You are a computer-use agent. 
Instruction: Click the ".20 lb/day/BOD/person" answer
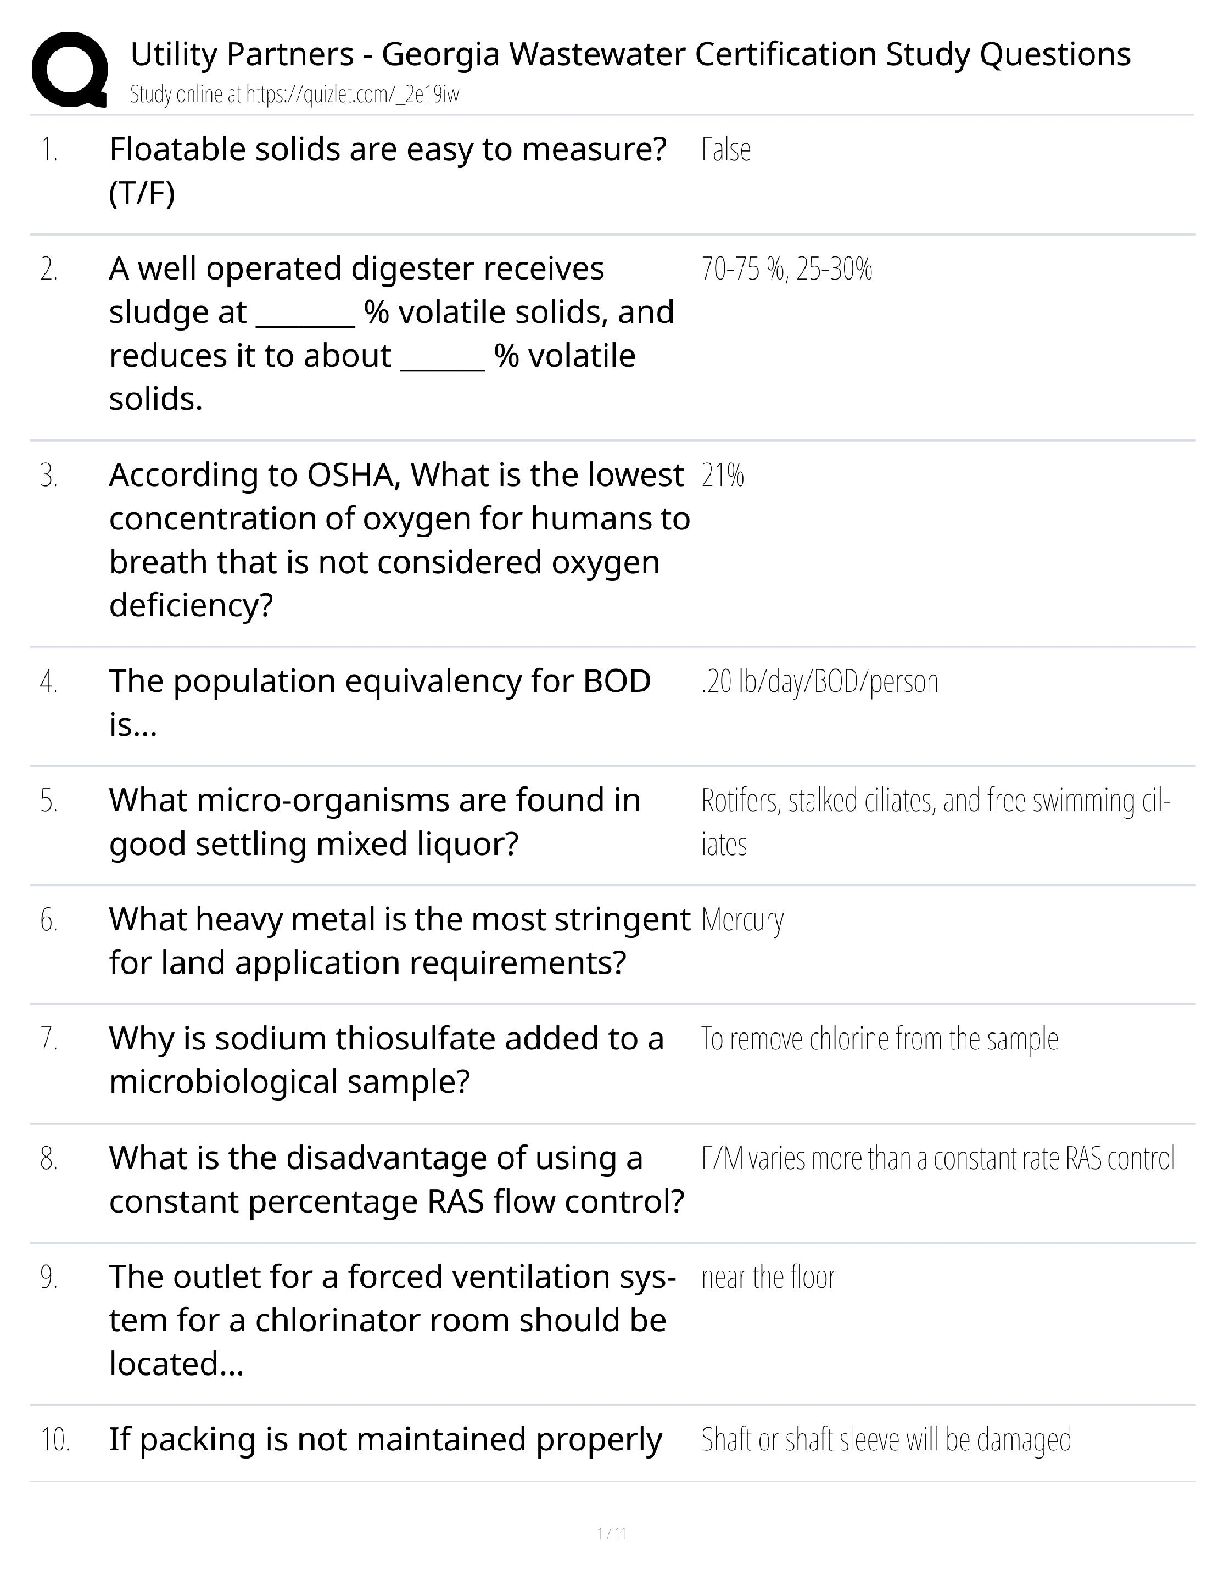819,682
